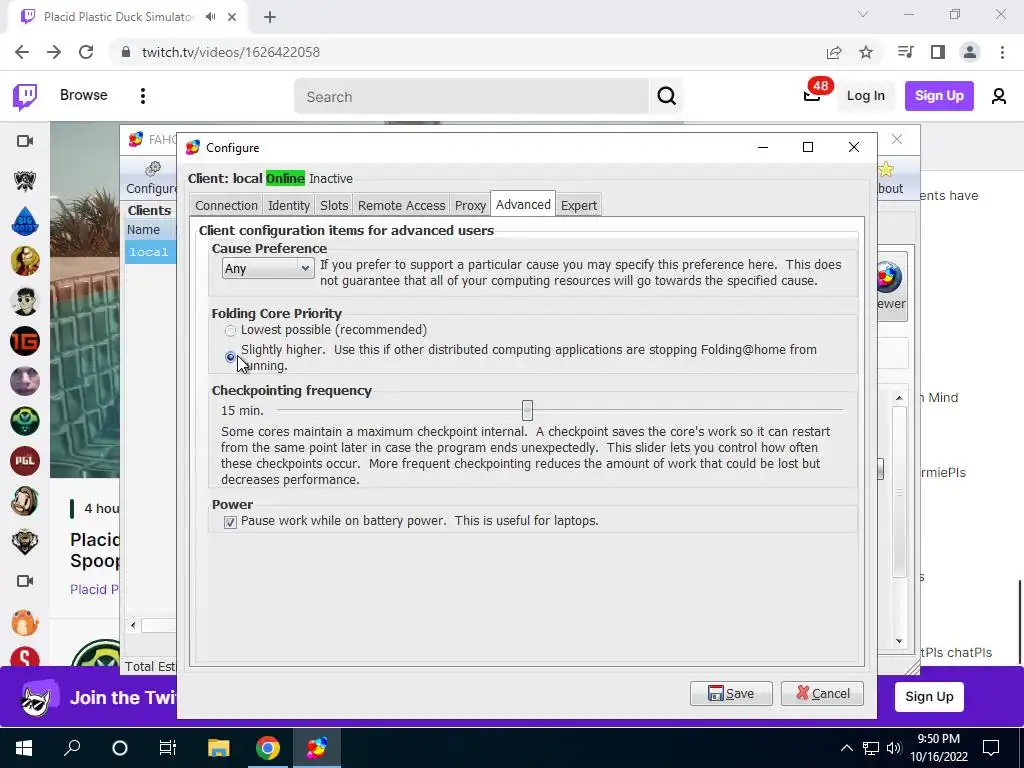
Task: Toggle Chrome side panel icon
Action: pos(938,52)
